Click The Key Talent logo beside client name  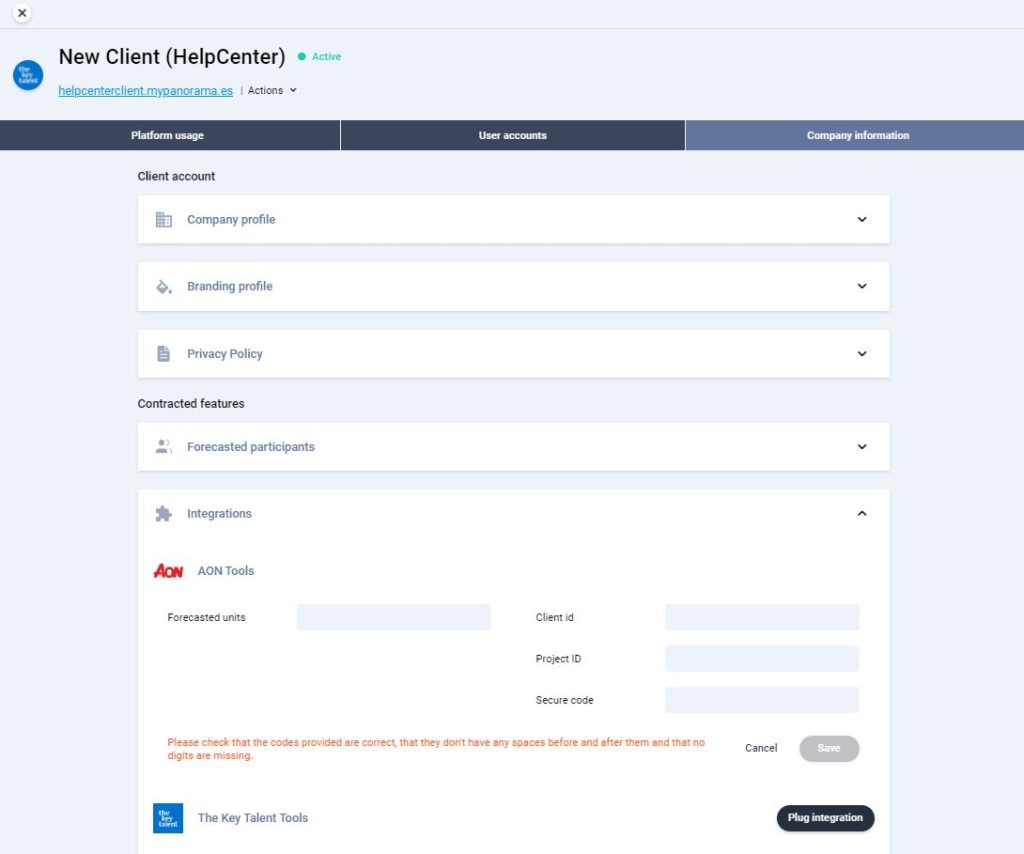(x=28, y=75)
